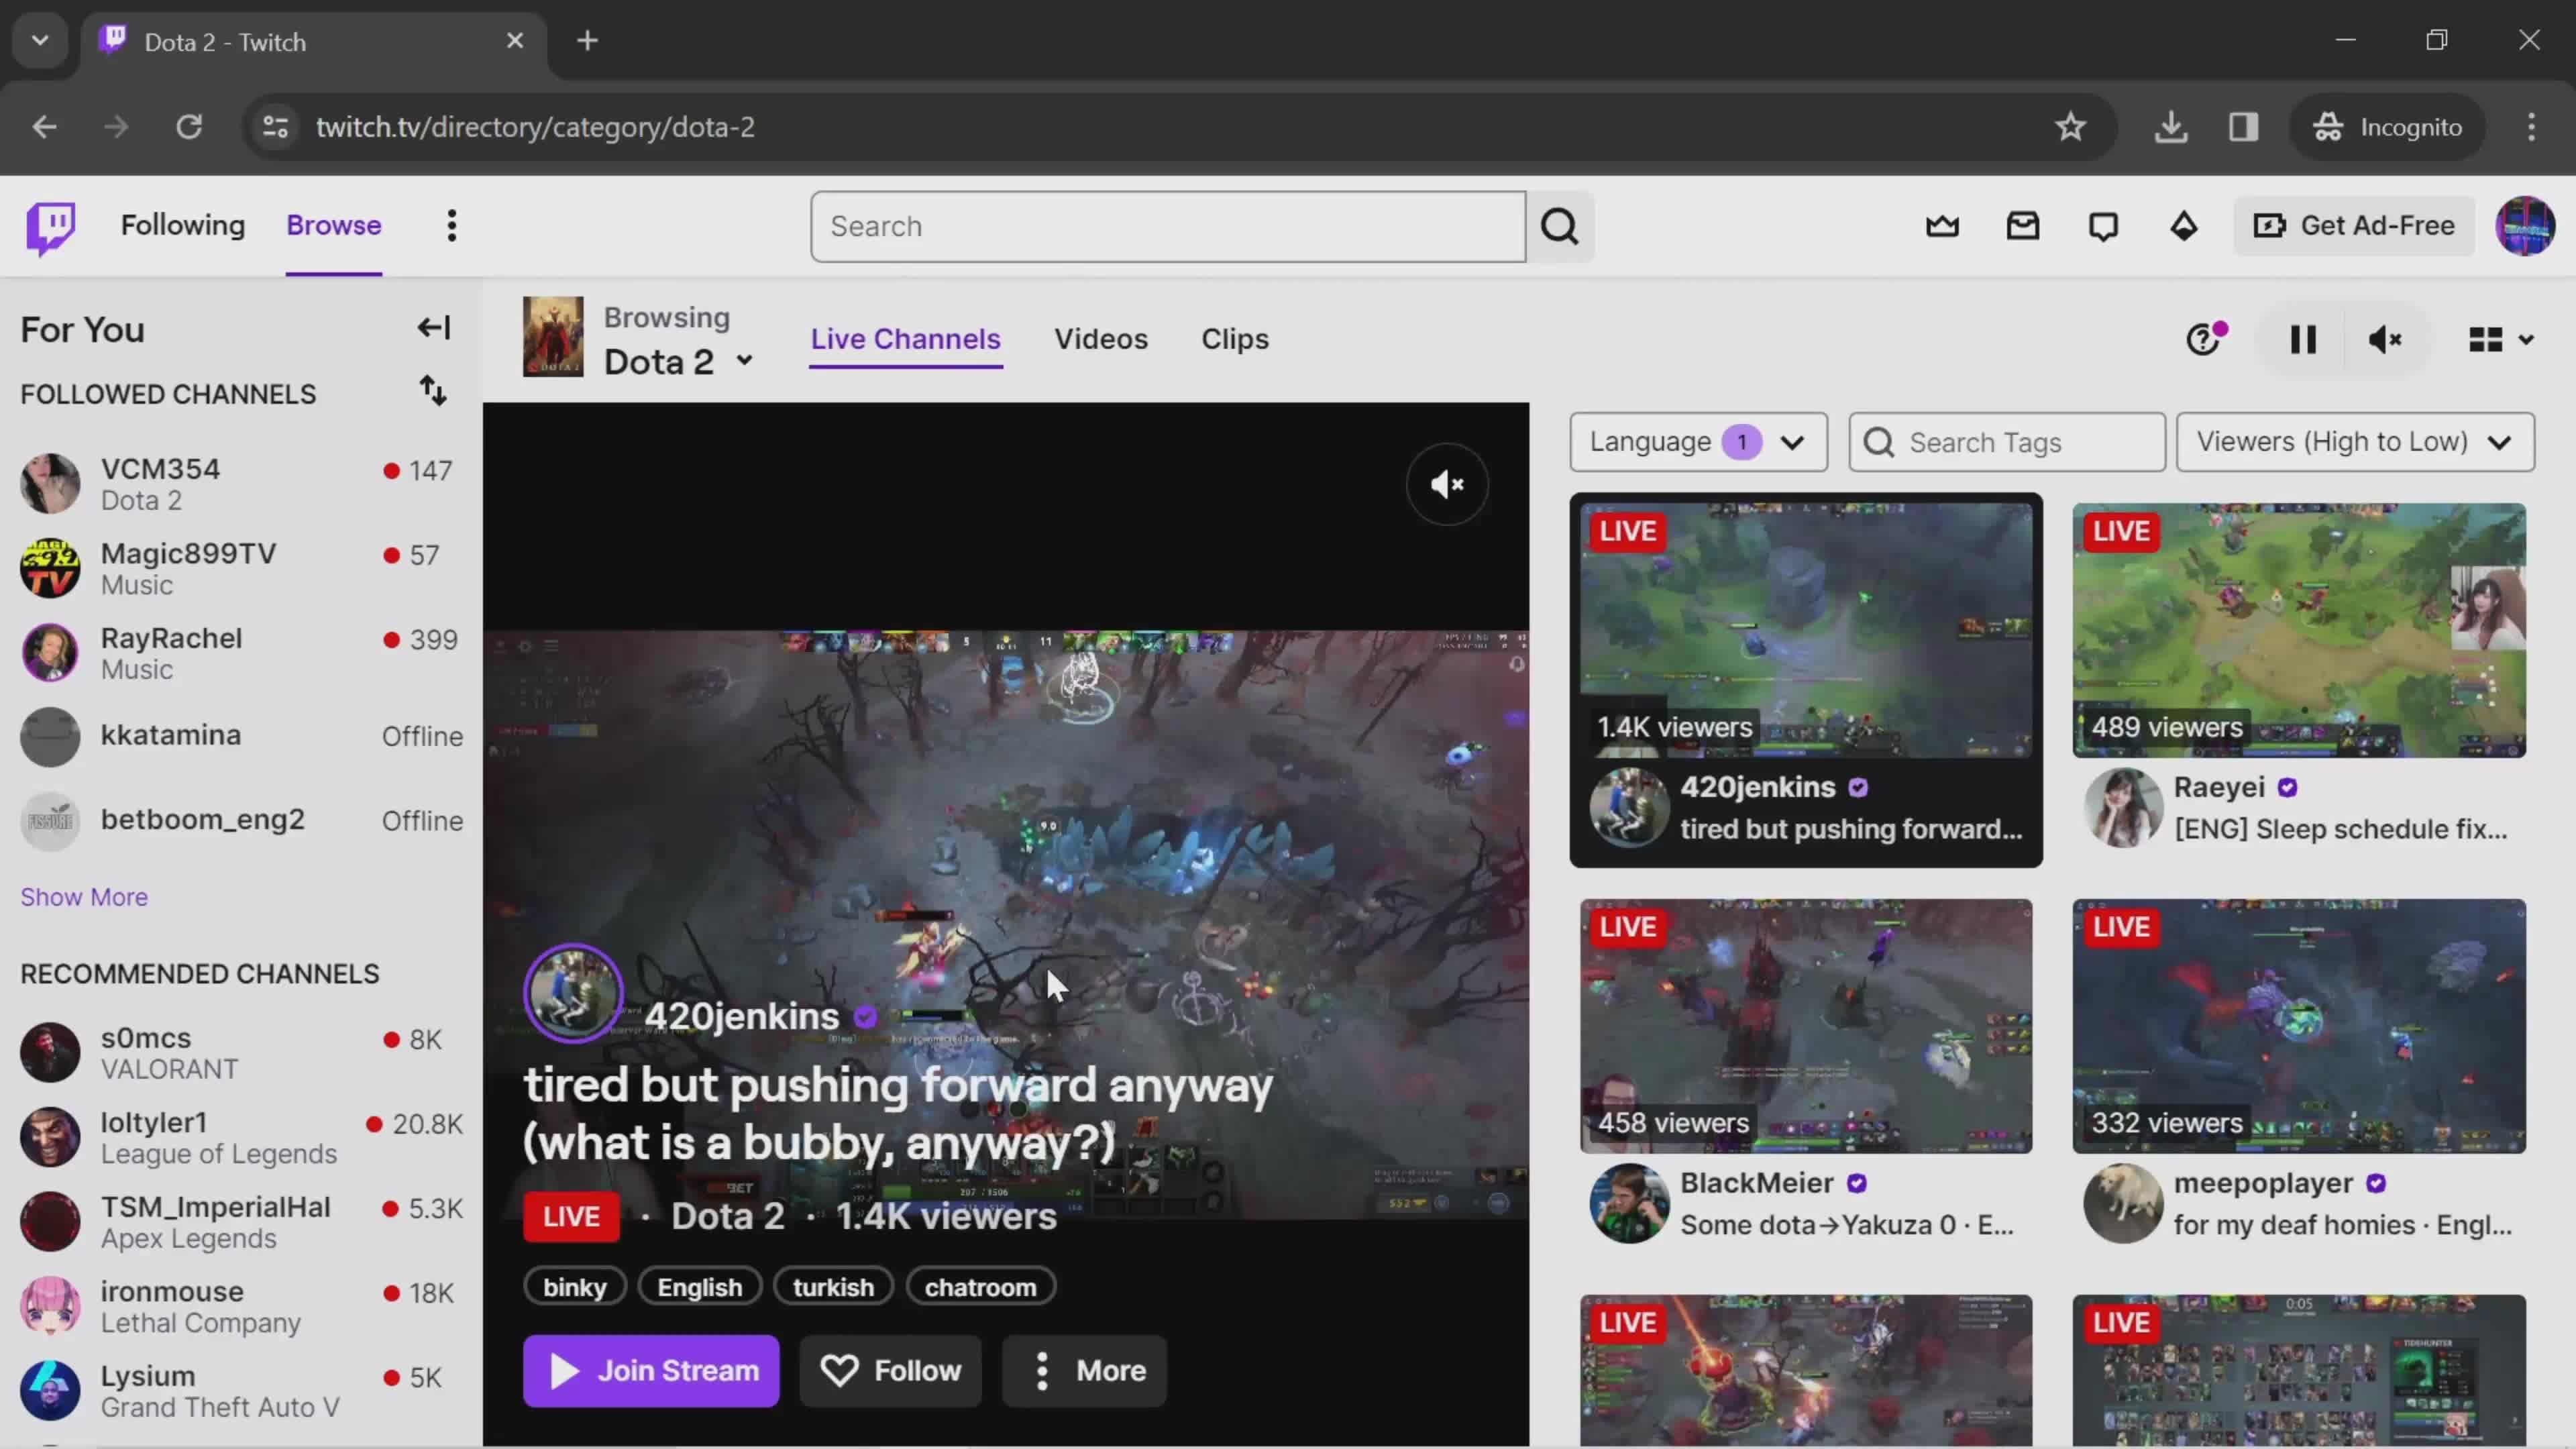Expand the Dota 2 category dropdown

click(744, 360)
